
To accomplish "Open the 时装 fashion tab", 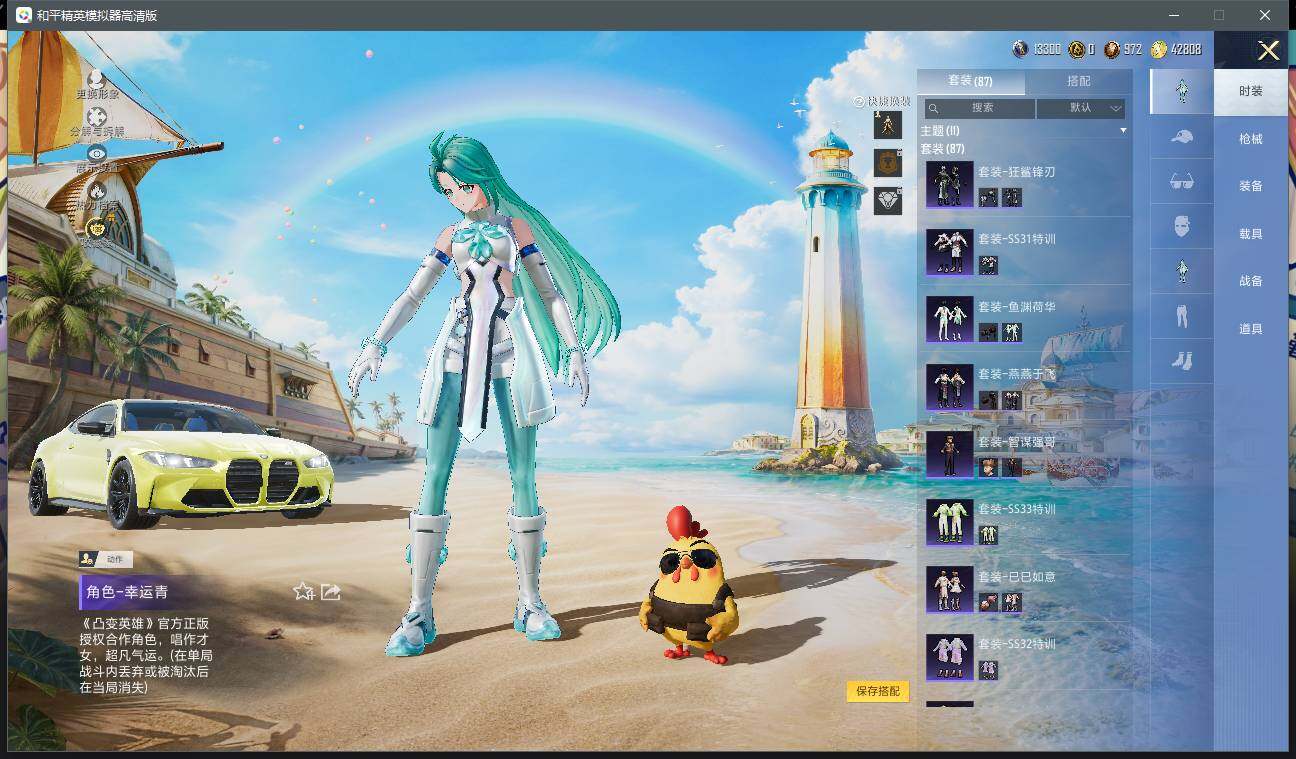I will 1251,91.
